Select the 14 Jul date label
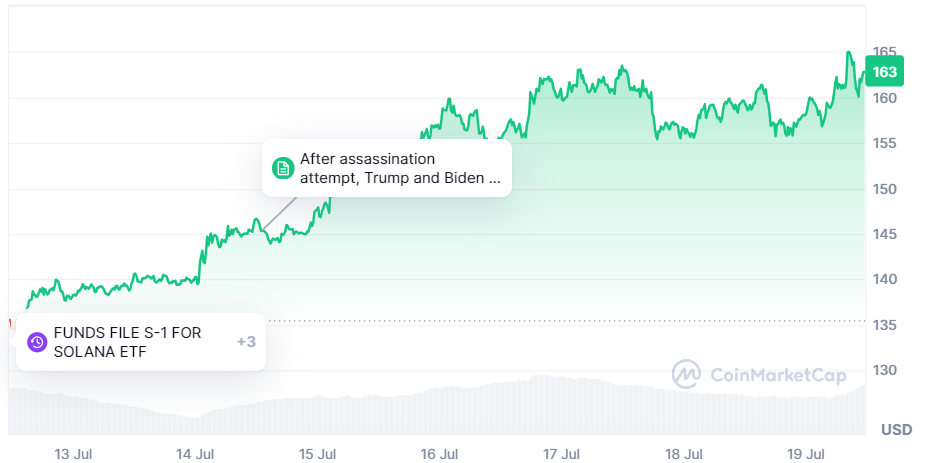 click(195, 454)
